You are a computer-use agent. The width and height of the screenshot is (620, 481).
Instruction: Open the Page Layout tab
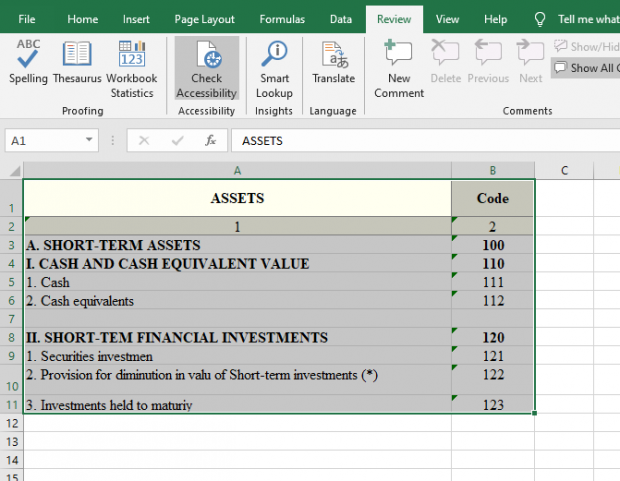(204, 19)
